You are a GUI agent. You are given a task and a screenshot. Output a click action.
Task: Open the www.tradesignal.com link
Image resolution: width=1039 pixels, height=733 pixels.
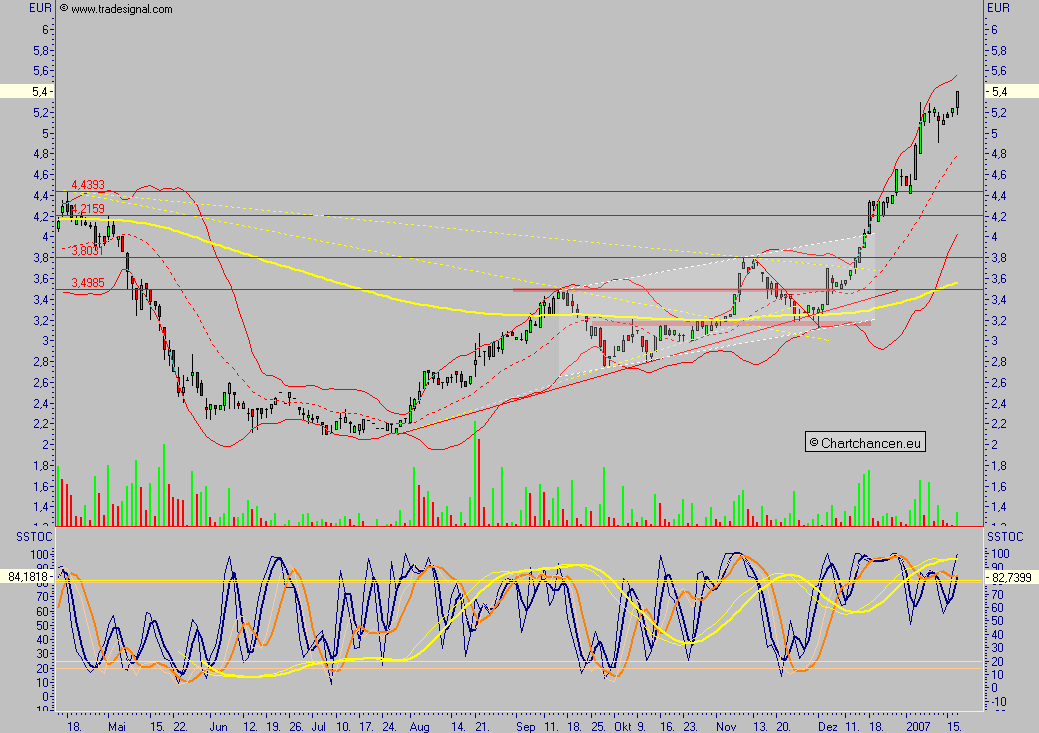click(121, 9)
